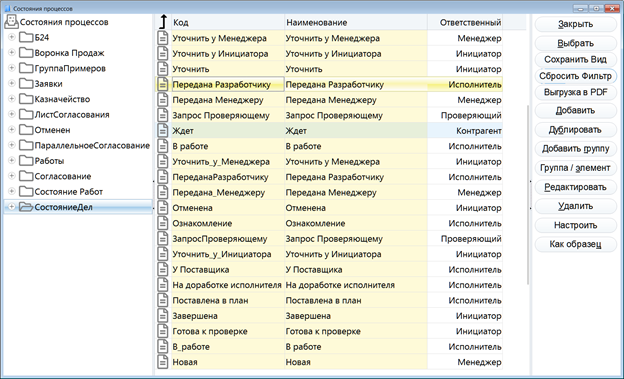This screenshot has height=379, width=624.
Task: Click the ЛистСогласования folder icon
Action: point(26,114)
